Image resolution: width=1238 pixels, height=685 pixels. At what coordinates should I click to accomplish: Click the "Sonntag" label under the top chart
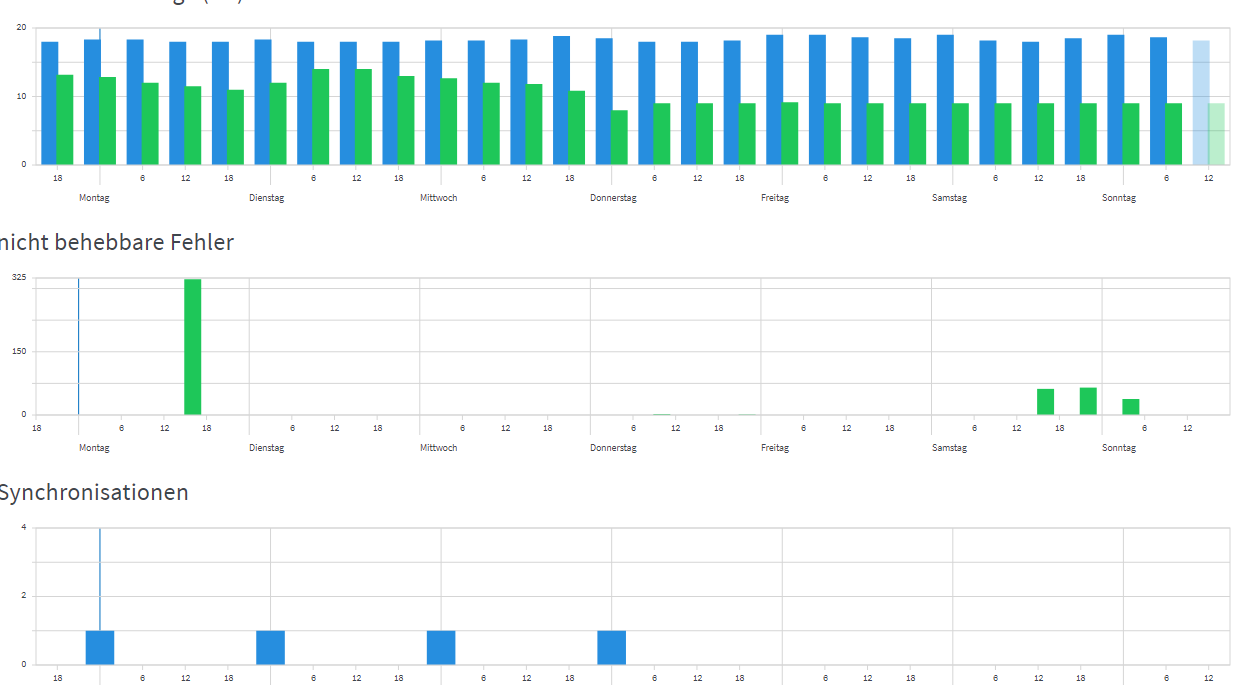(x=1119, y=198)
